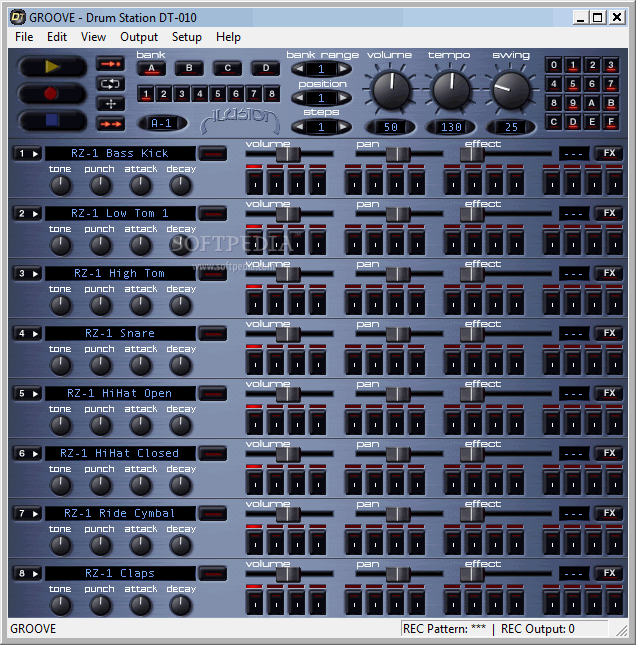Toggle first step pad of Bass Kick
636x645 pixels.
tap(255, 181)
